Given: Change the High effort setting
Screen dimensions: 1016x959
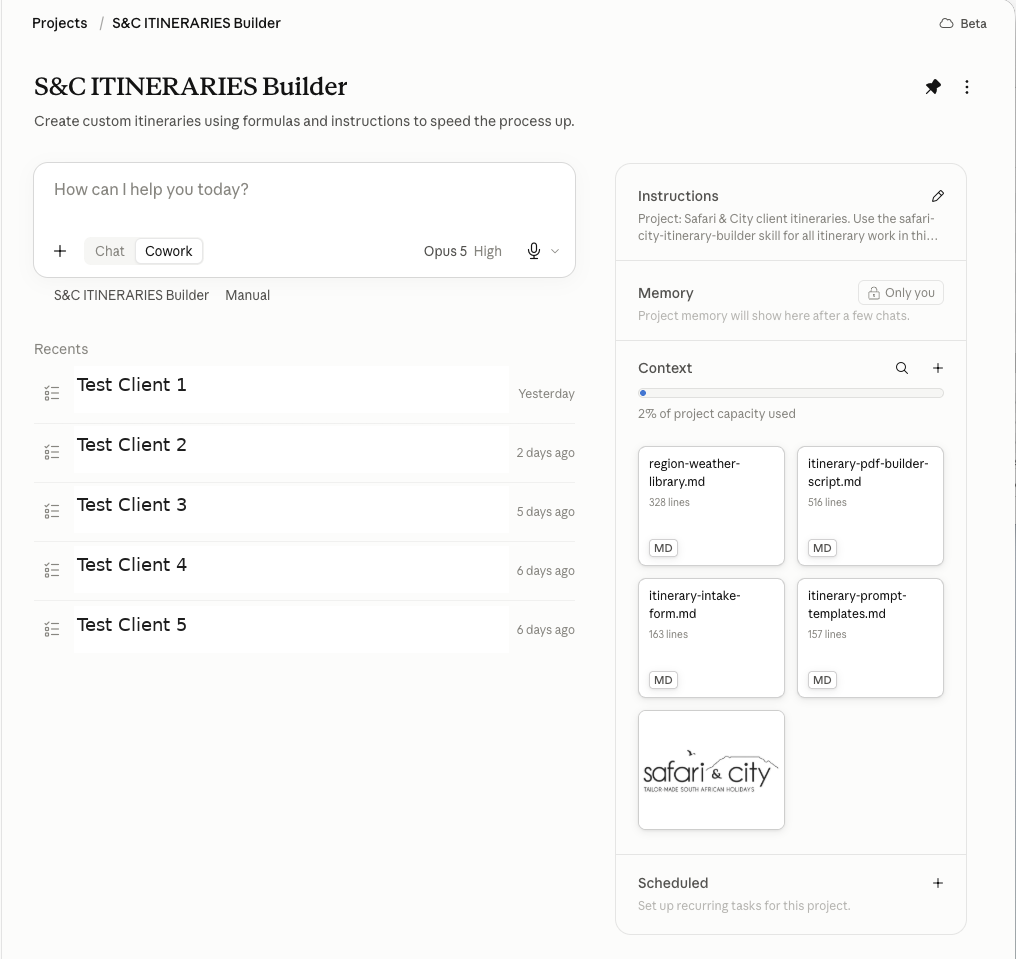Looking at the screenshot, I should [x=487, y=251].
